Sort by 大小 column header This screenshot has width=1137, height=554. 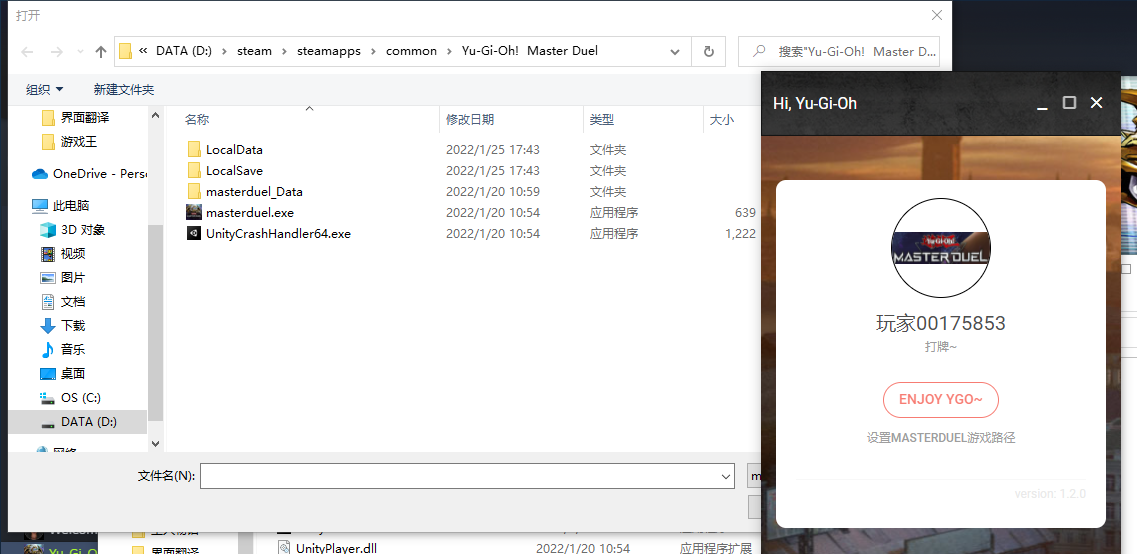click(x=722, y=120)
